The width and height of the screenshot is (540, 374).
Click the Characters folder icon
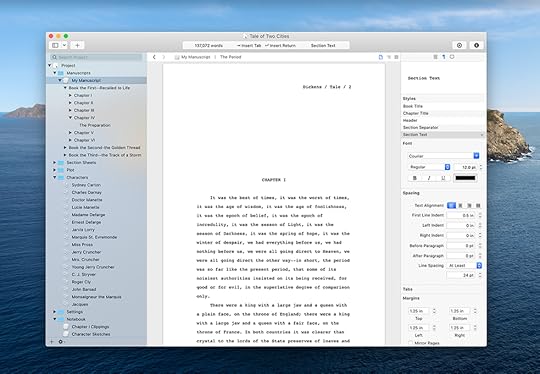click(x=61, y=177)
